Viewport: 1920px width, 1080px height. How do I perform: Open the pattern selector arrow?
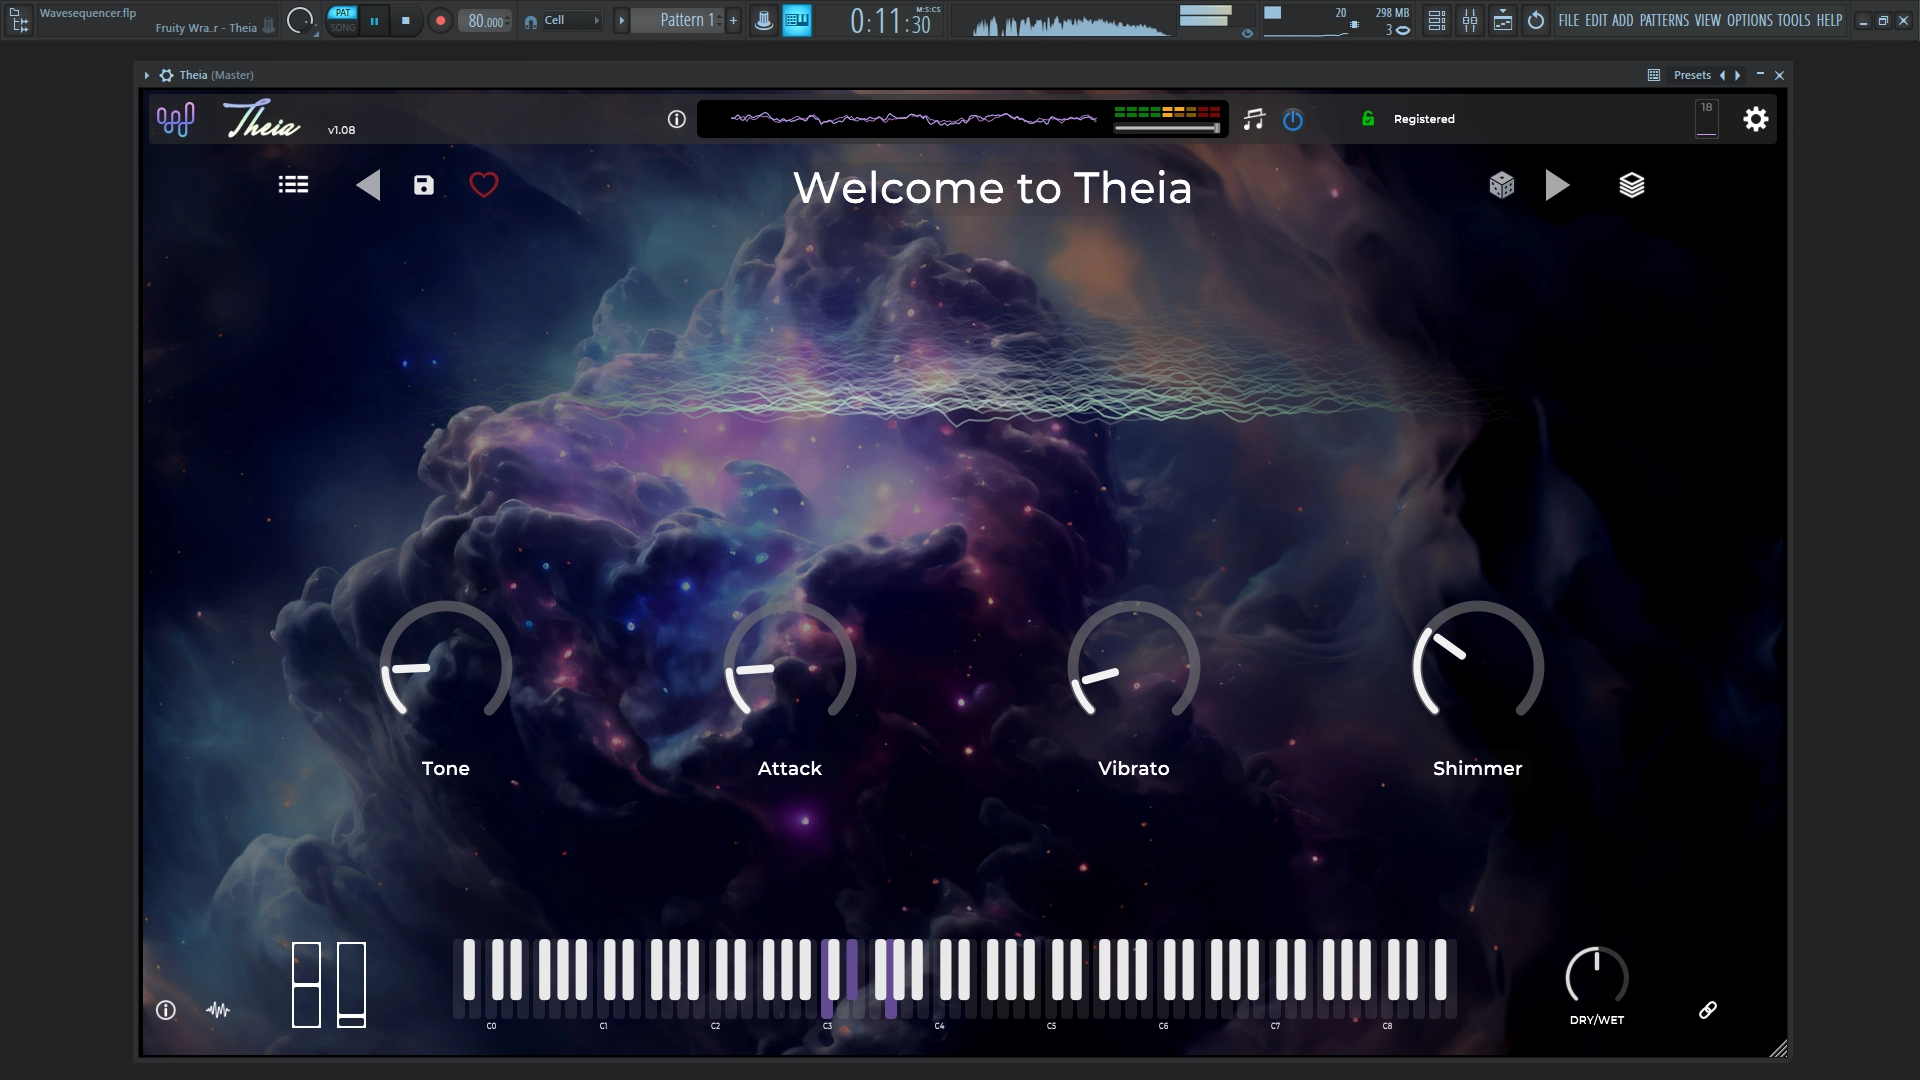tap(621, 20)
